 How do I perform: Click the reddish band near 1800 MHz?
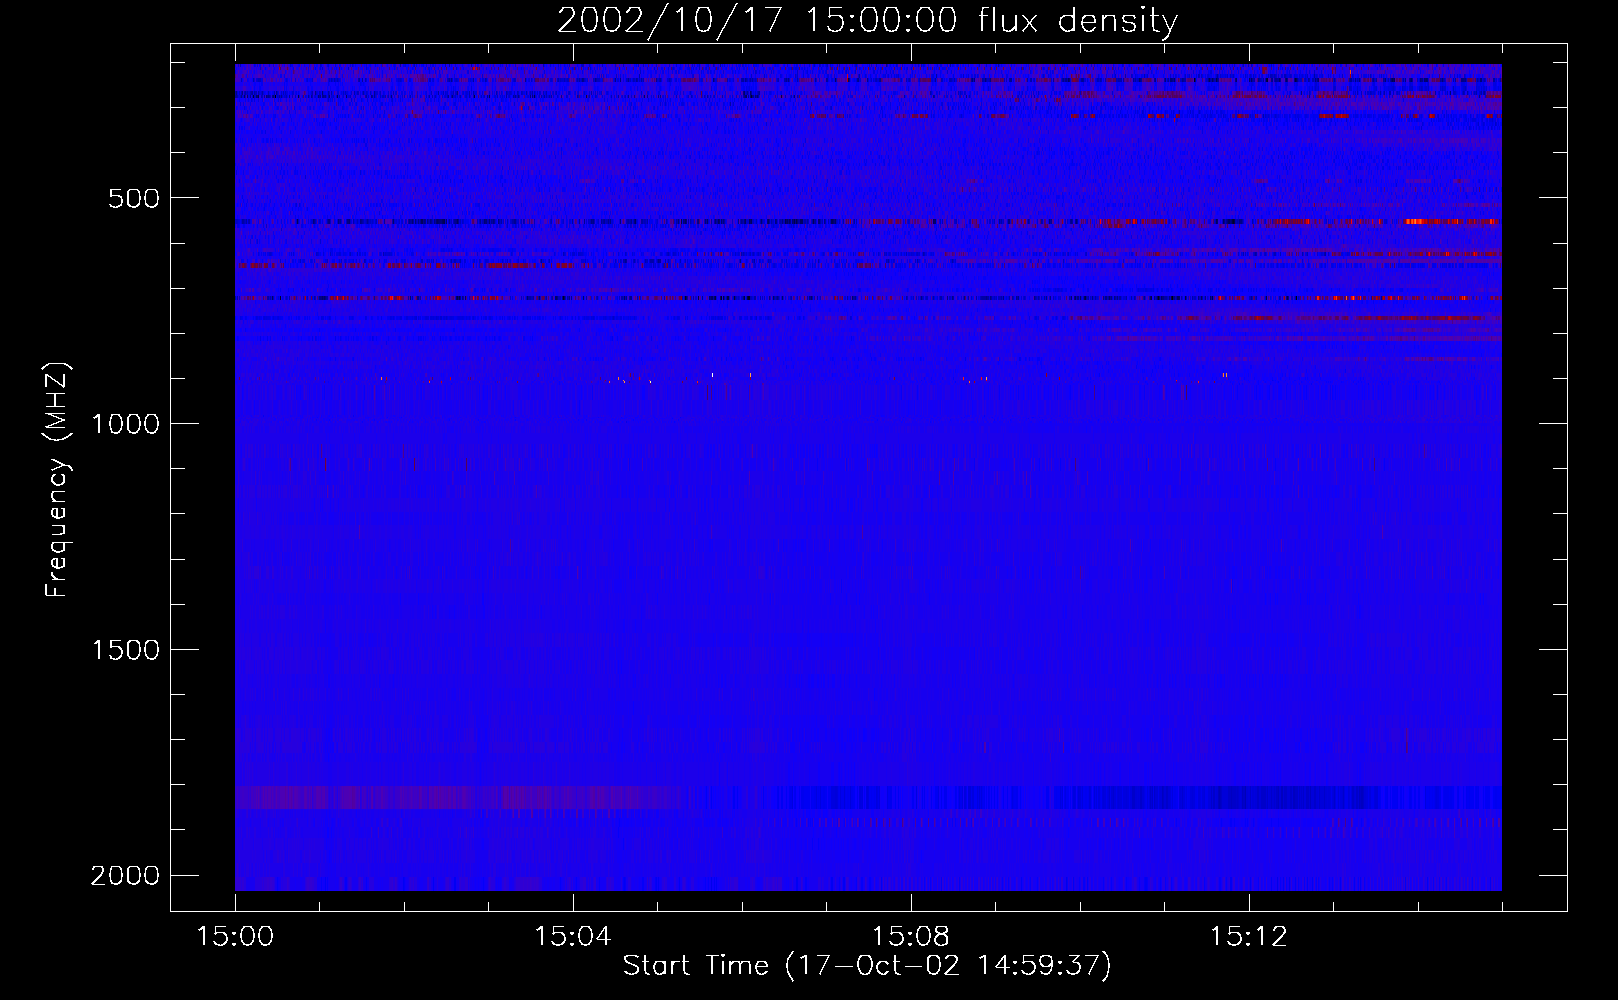coord(458,797)
